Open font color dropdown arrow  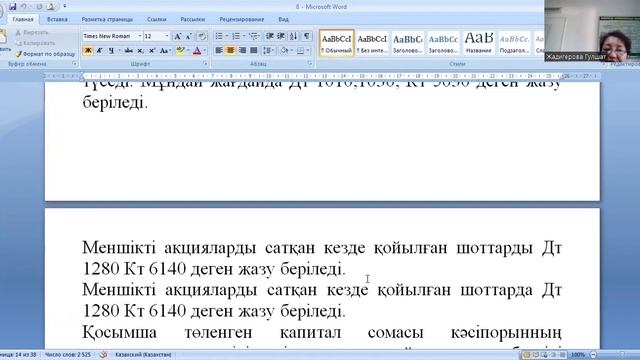click(204, 51)
